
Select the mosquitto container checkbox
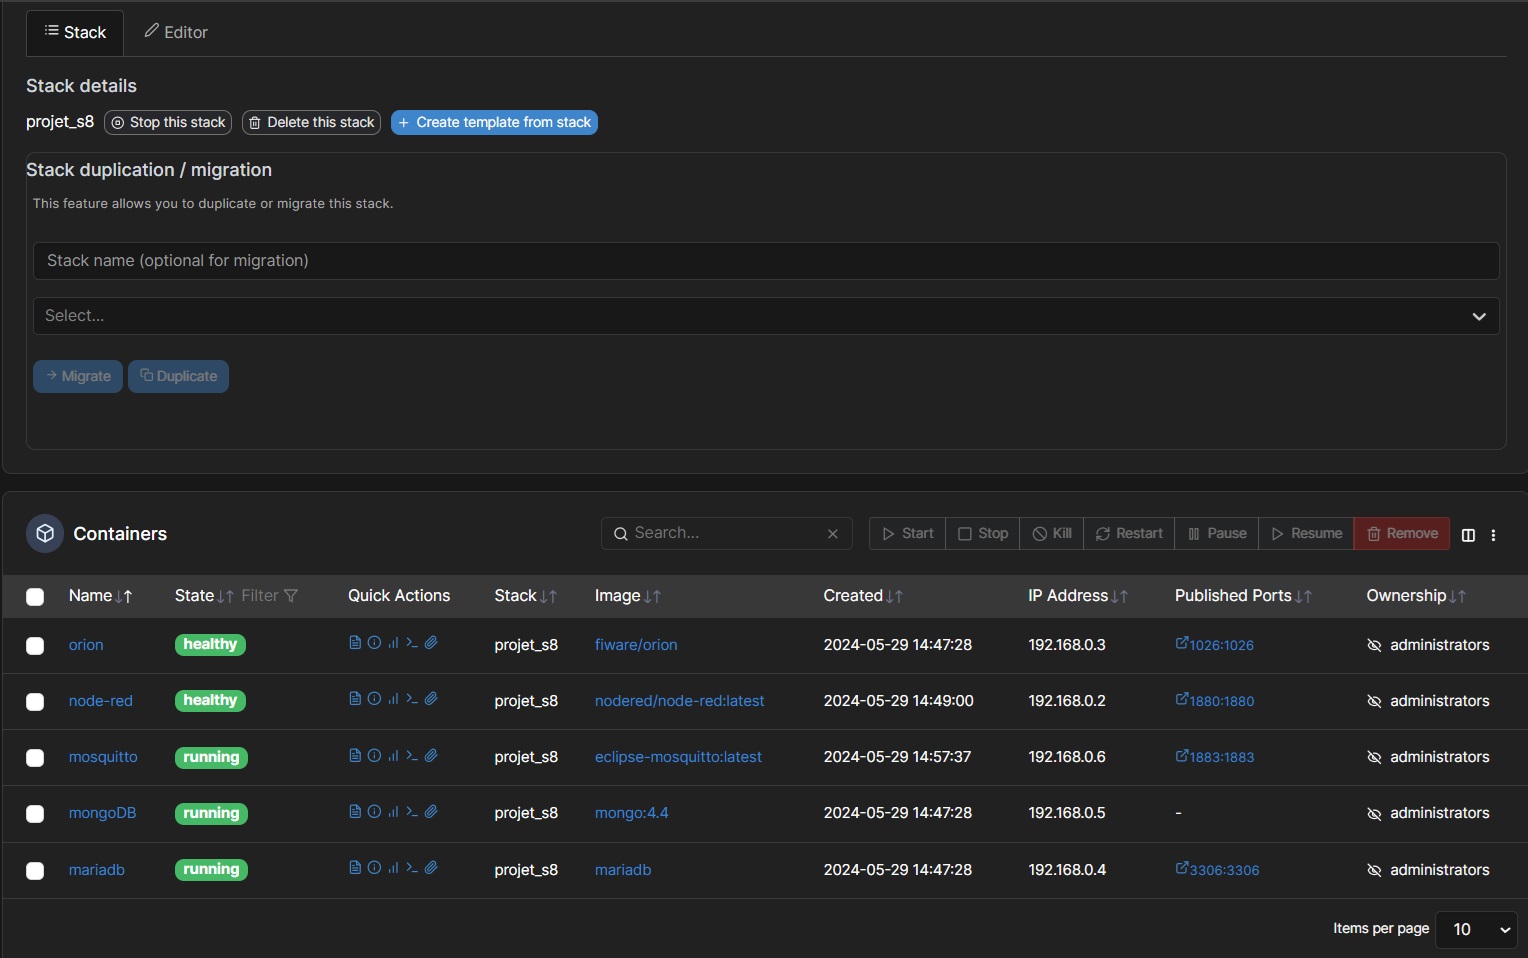point(35,758)
